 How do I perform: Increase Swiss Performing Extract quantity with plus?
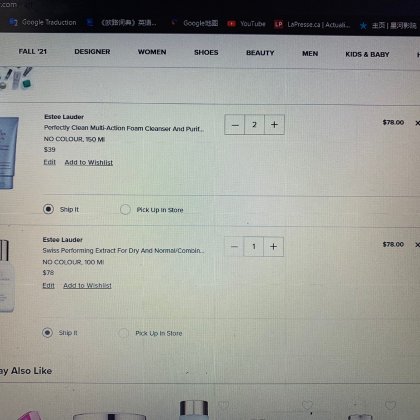274,247
